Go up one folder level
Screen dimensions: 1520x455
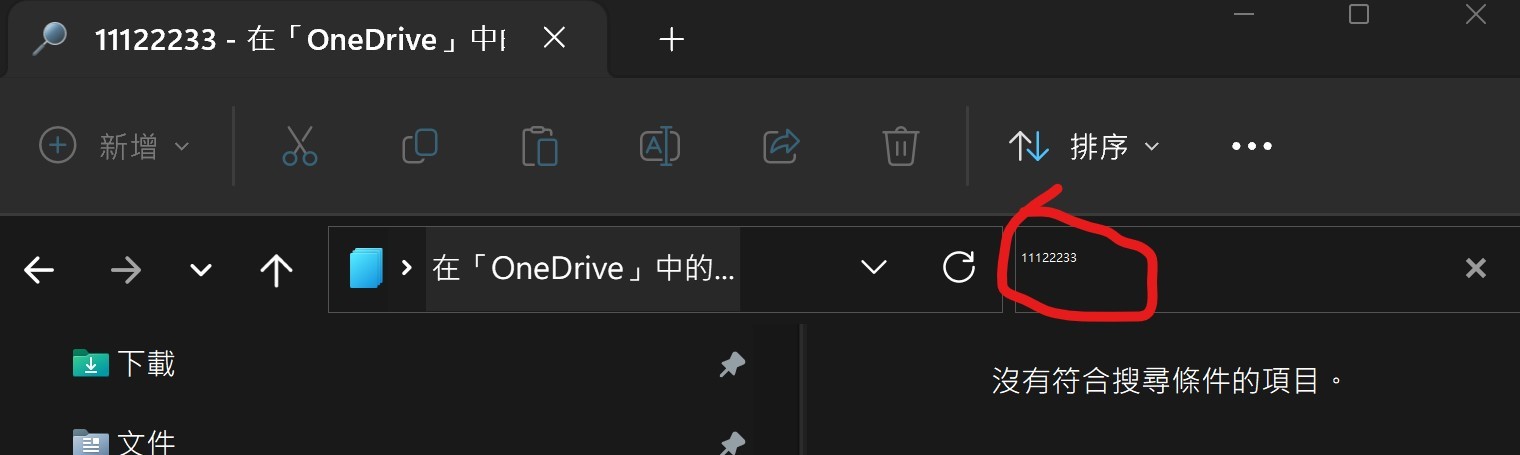pyautogui.click(x=276, y=269)
